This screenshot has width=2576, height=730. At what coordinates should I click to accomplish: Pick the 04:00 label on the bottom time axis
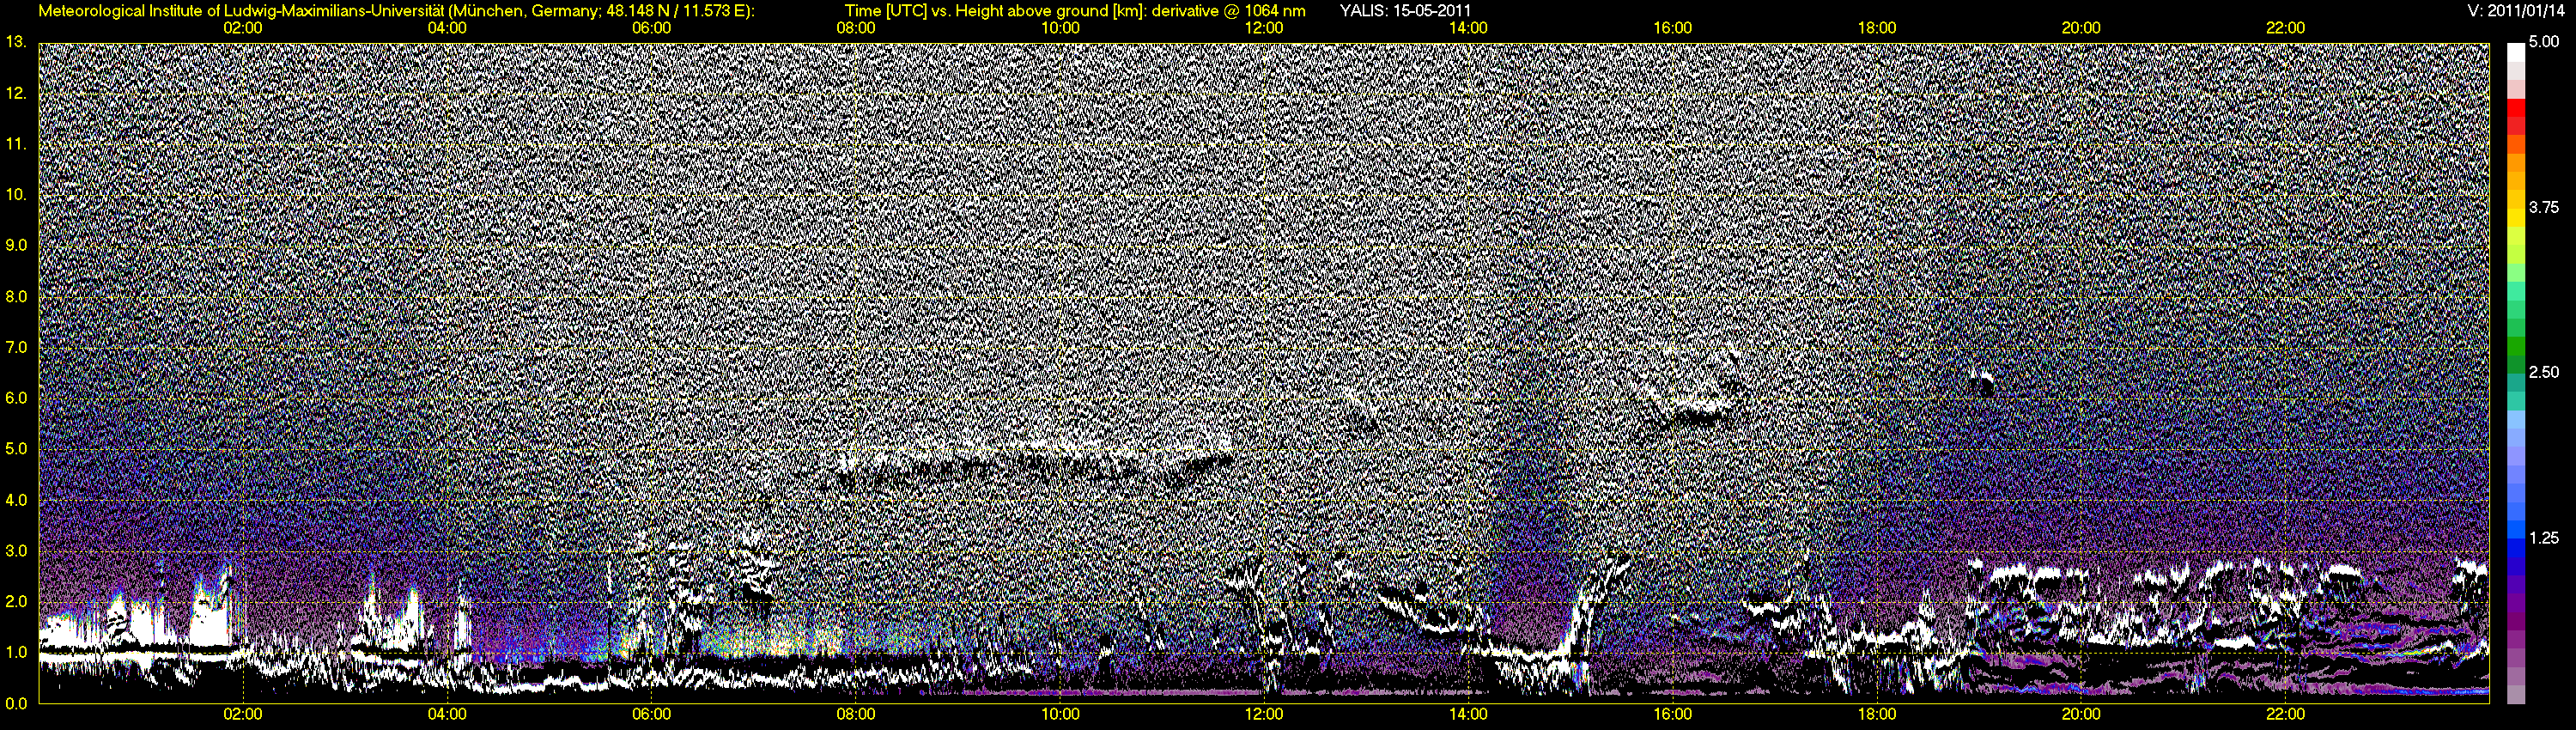tap(447, 714)
